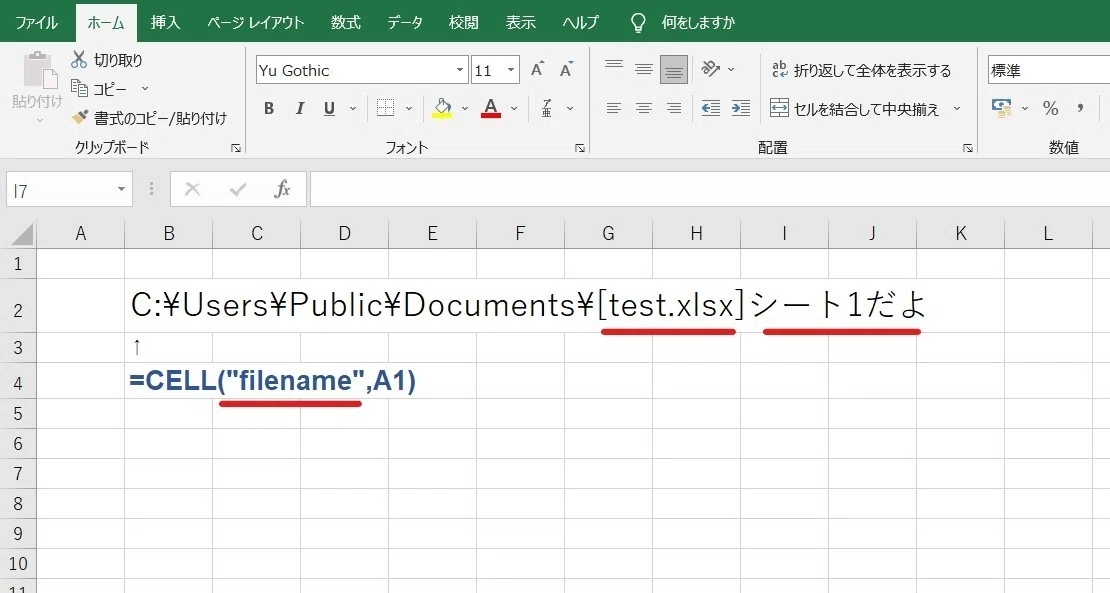Open font color dropdown arrow
This screenshot has width=1110, height=593.
click(514, 109)
